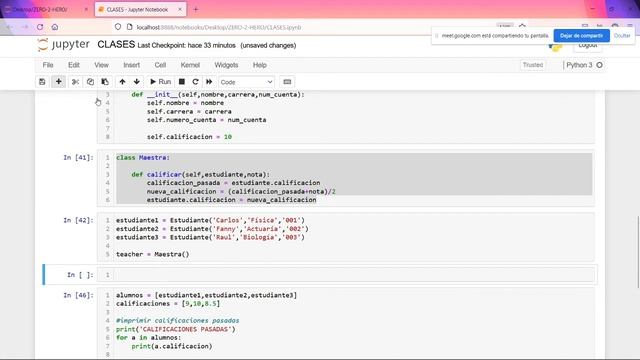Copy selected cells icon
Image resolution: width=640 pixels, height=360 pixels.
tap(90, 82)
